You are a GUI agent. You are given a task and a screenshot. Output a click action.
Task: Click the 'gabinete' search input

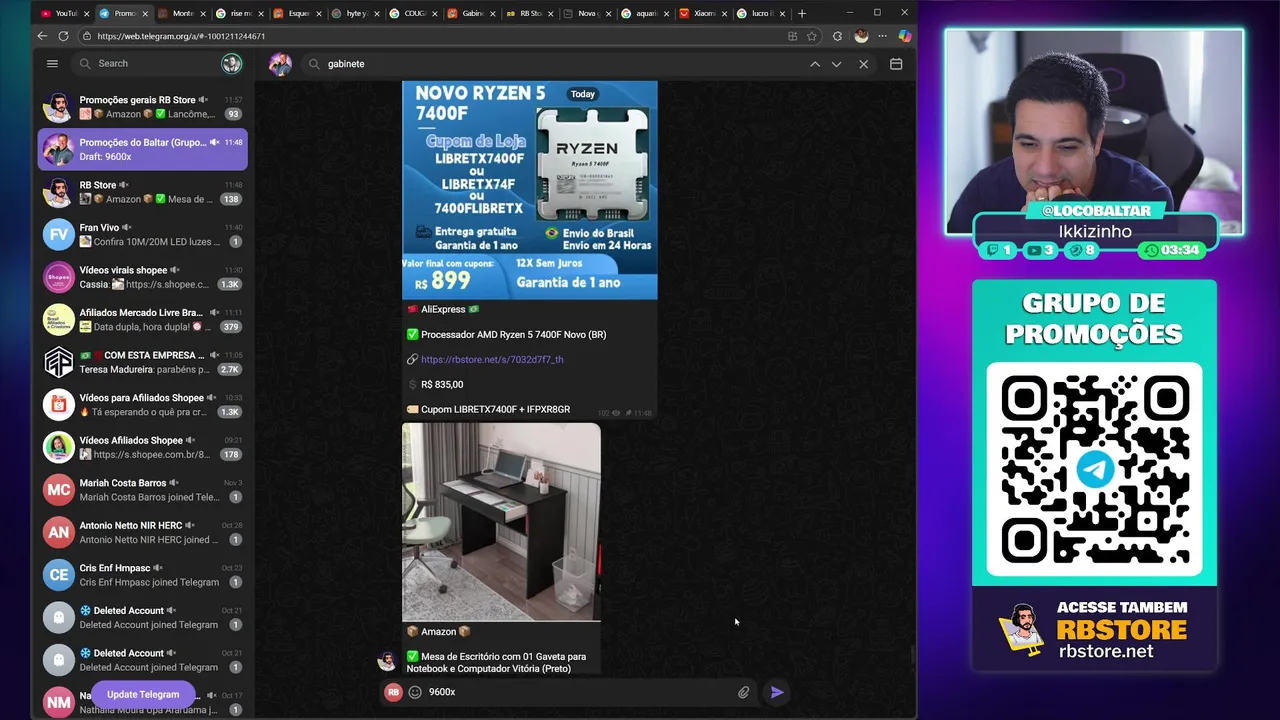[x=560, y=64]
